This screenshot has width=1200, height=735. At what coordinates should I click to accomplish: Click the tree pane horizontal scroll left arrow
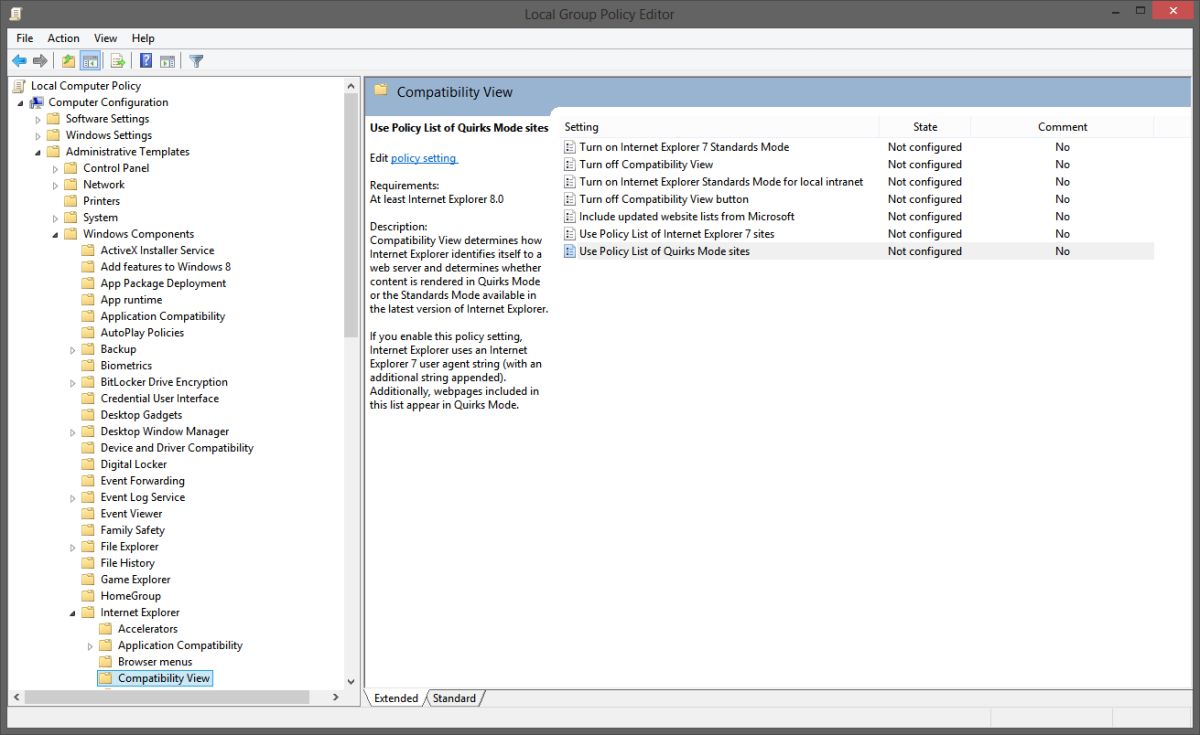pyautogui.click(x=16, y=696)
